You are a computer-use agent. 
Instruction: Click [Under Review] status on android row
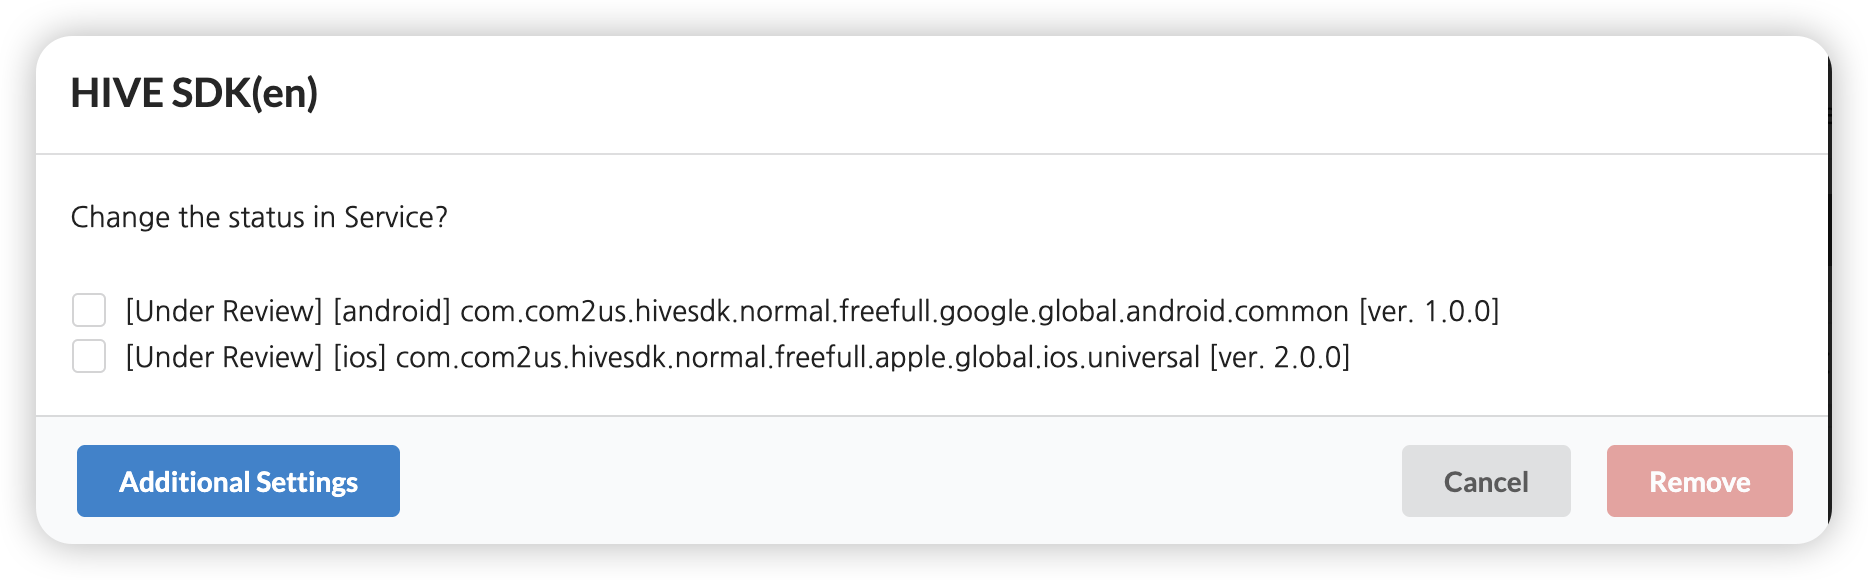coord(224,311)
